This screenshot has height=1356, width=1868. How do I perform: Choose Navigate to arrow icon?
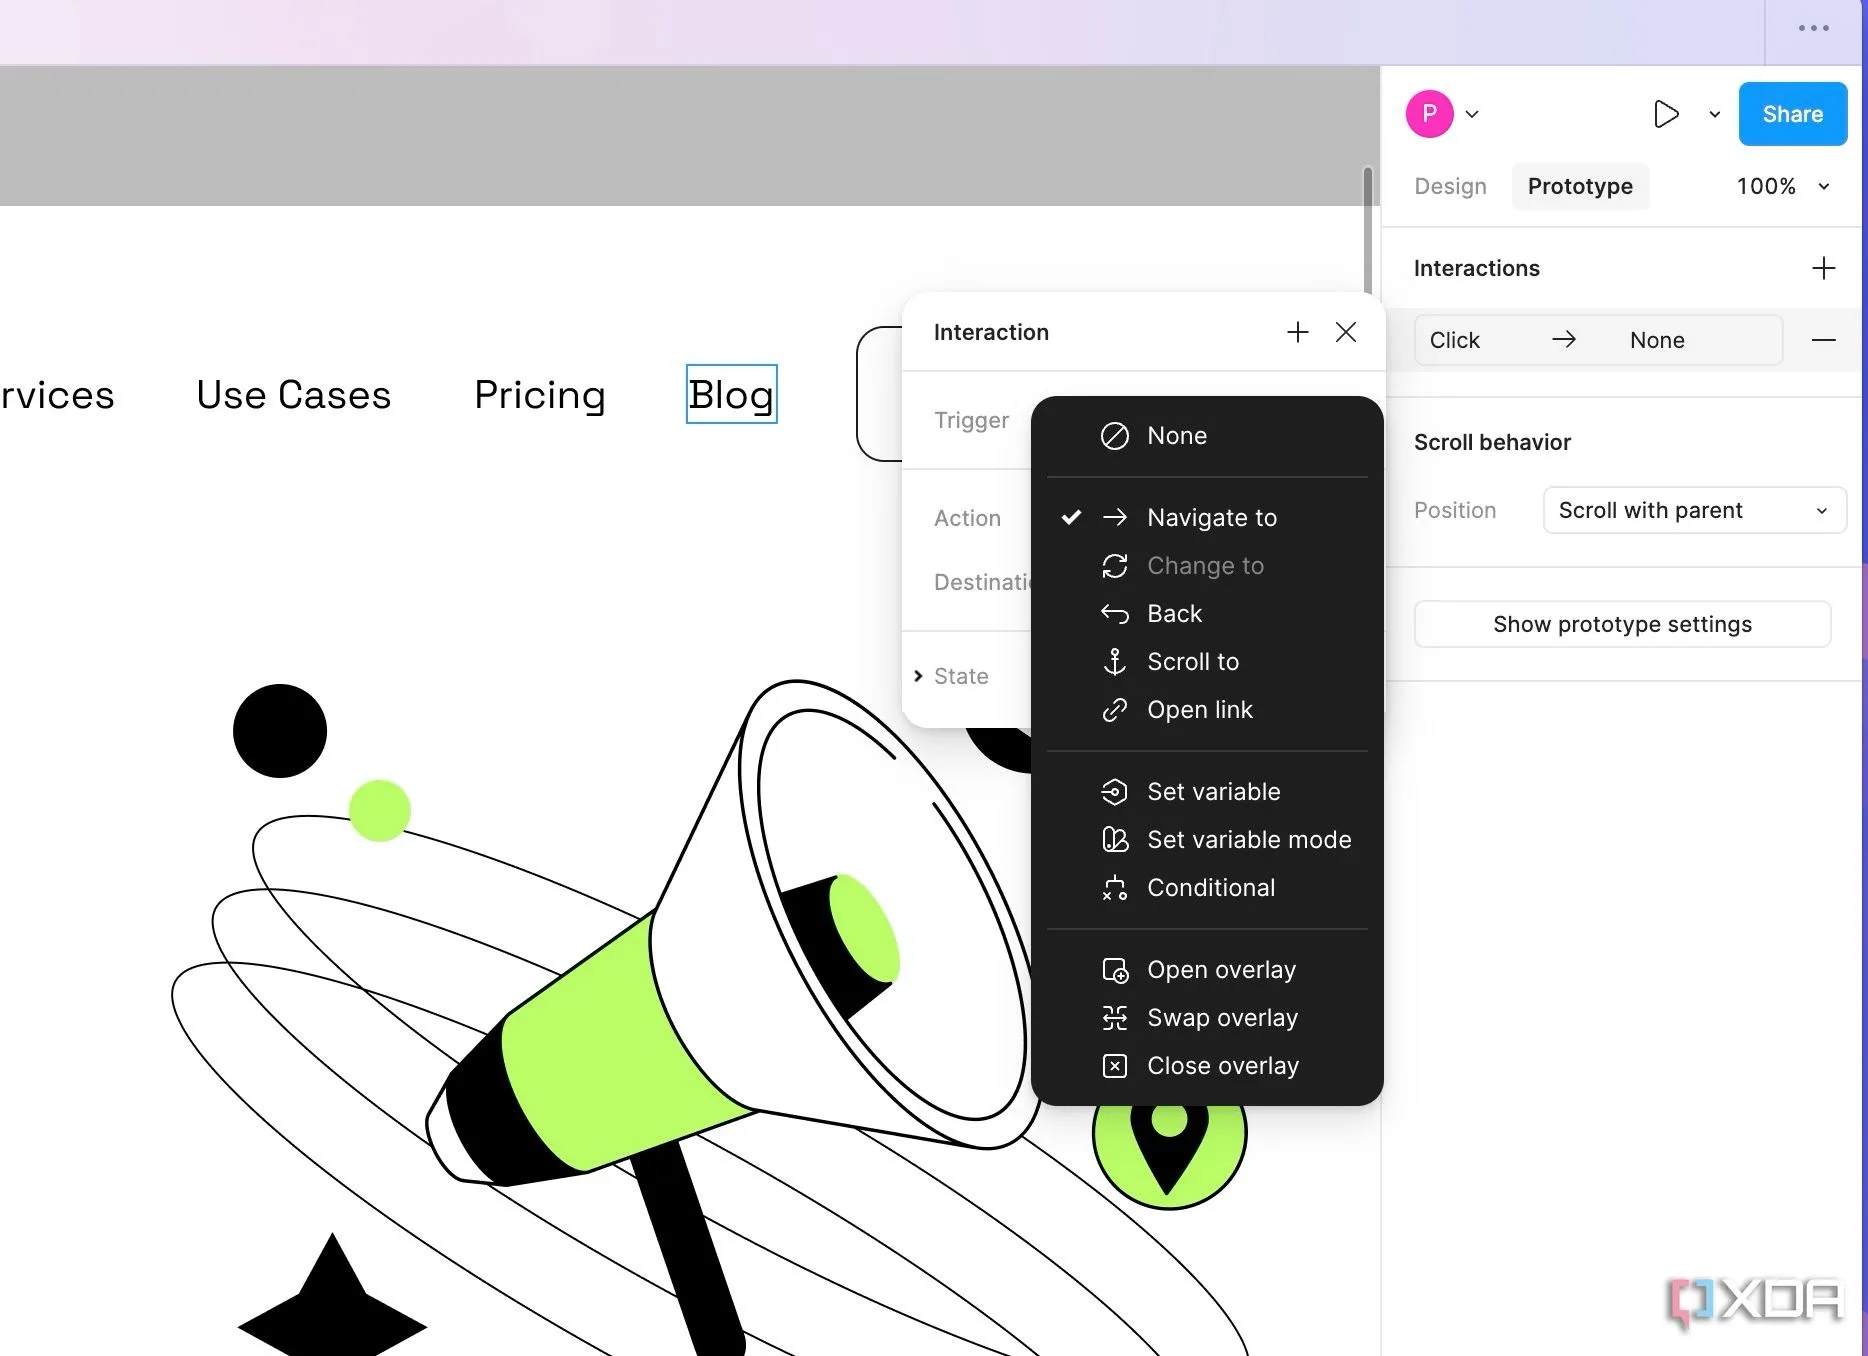[x=1114, y=517]
